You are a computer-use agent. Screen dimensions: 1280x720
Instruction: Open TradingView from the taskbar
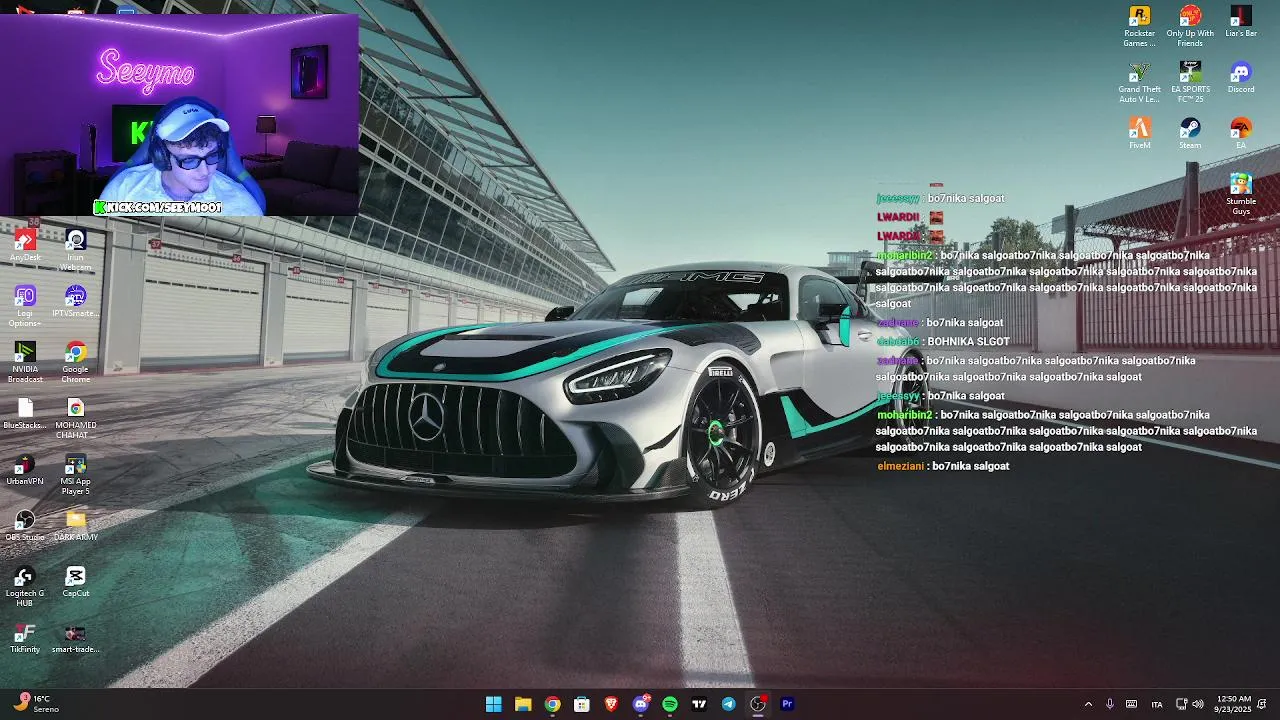click(699, 704)
